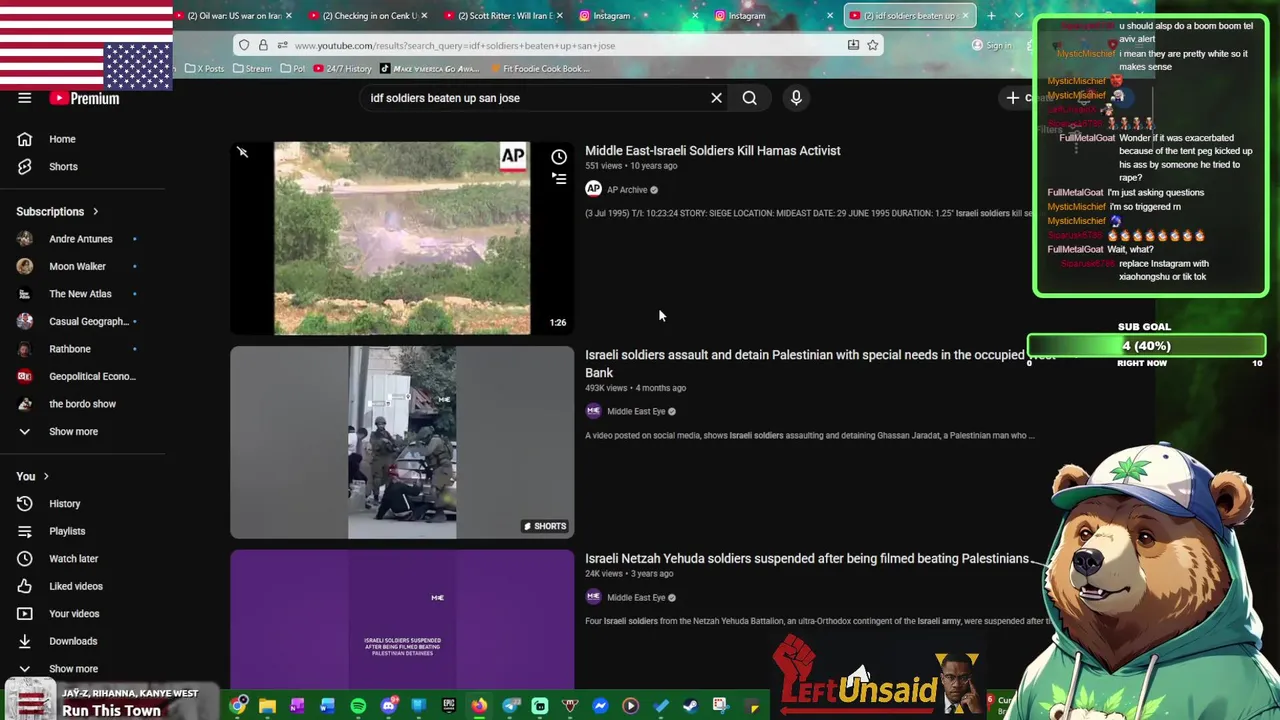This screenshot has width=1280, height=720.
Task: Open Netzah Yehuda soldiers suspended video title
Action: tap(806, 559)
